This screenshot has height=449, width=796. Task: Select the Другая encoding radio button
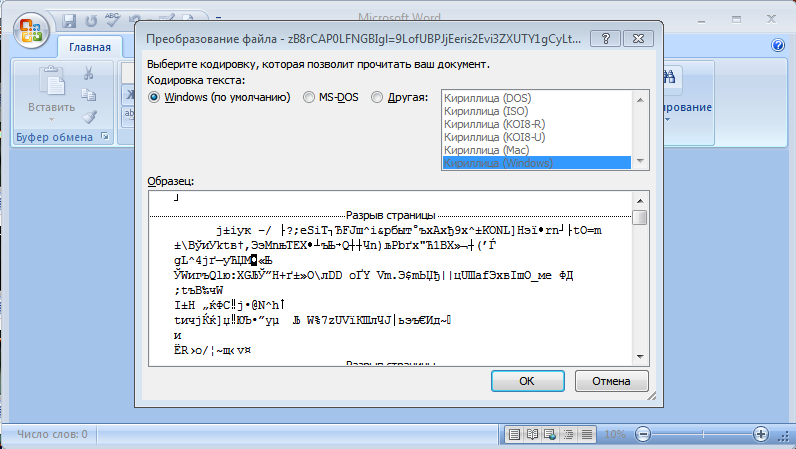click(x=377, y=97)
